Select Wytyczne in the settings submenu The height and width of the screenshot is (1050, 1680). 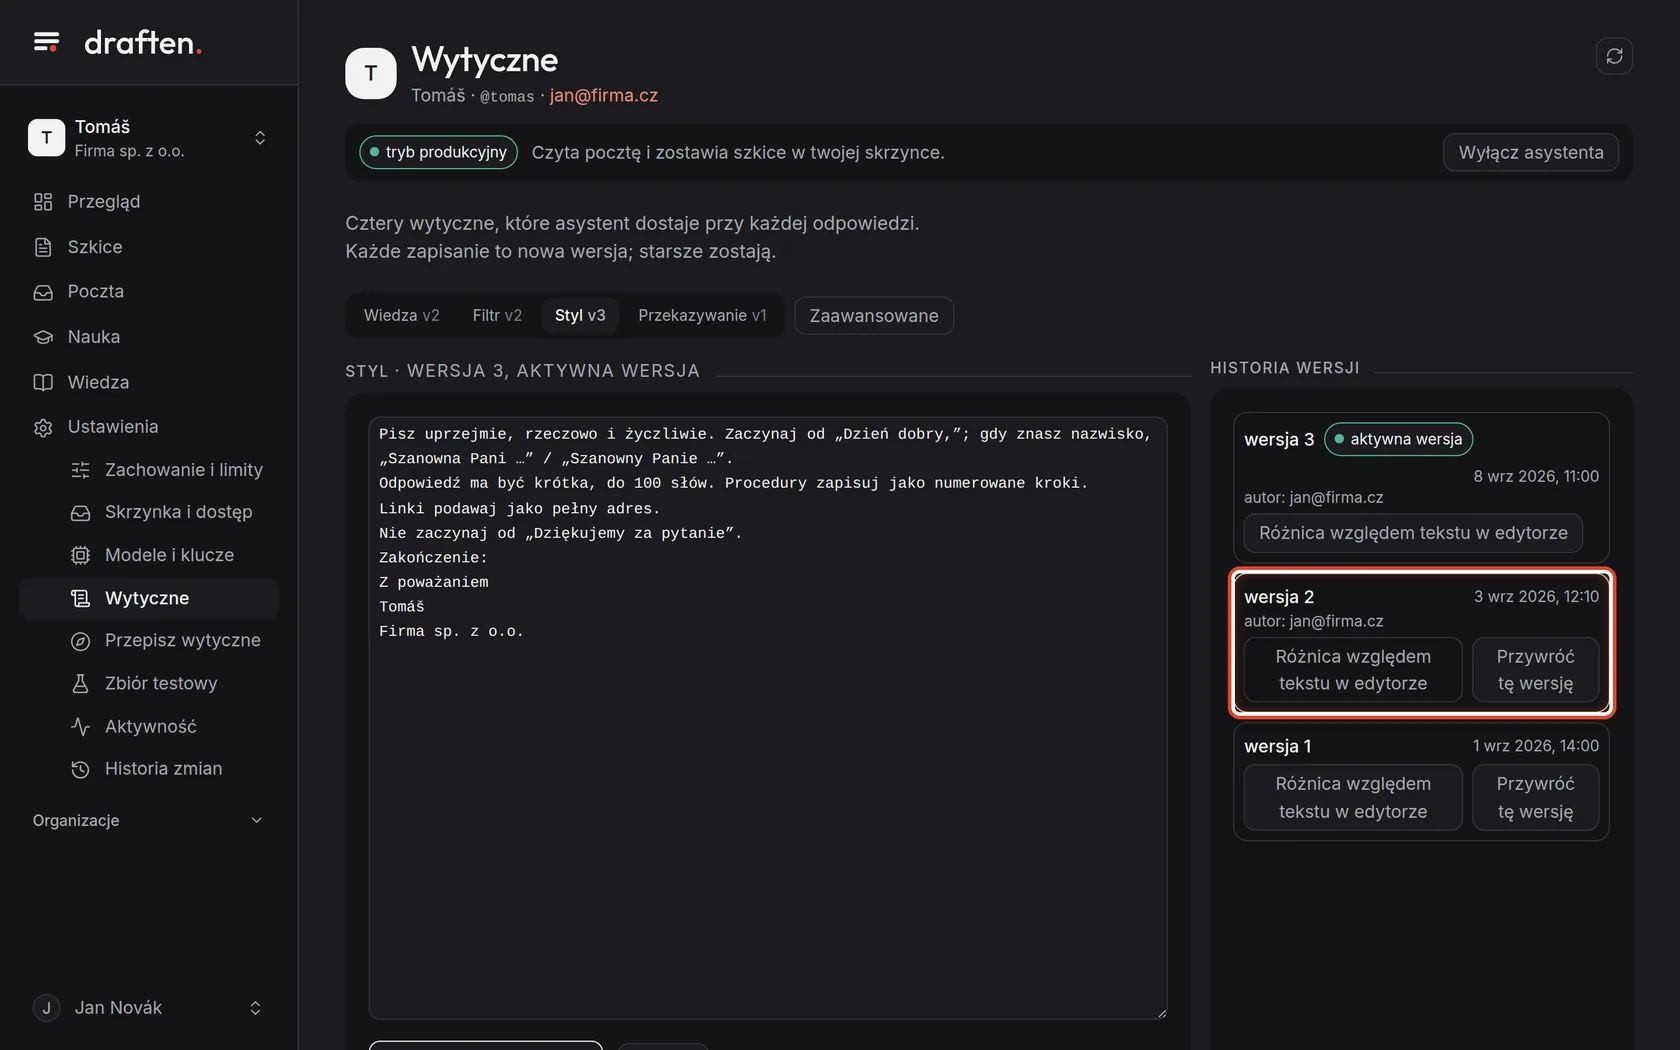point(149,598)
